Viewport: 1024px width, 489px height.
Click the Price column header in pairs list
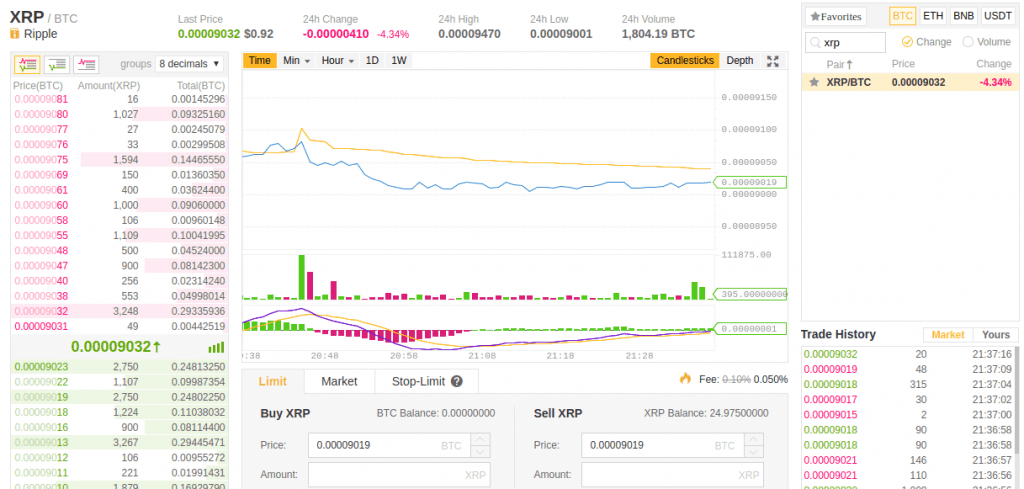(x=903, y=64)
